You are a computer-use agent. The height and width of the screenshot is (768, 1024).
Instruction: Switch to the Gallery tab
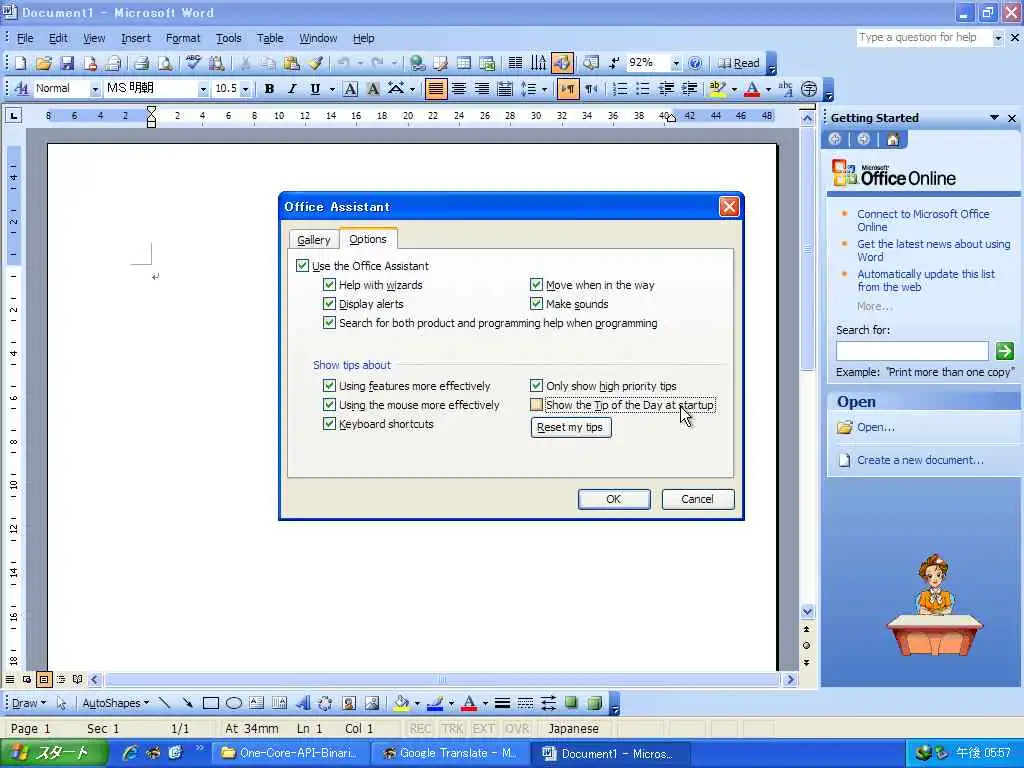(x=313, y=240)
